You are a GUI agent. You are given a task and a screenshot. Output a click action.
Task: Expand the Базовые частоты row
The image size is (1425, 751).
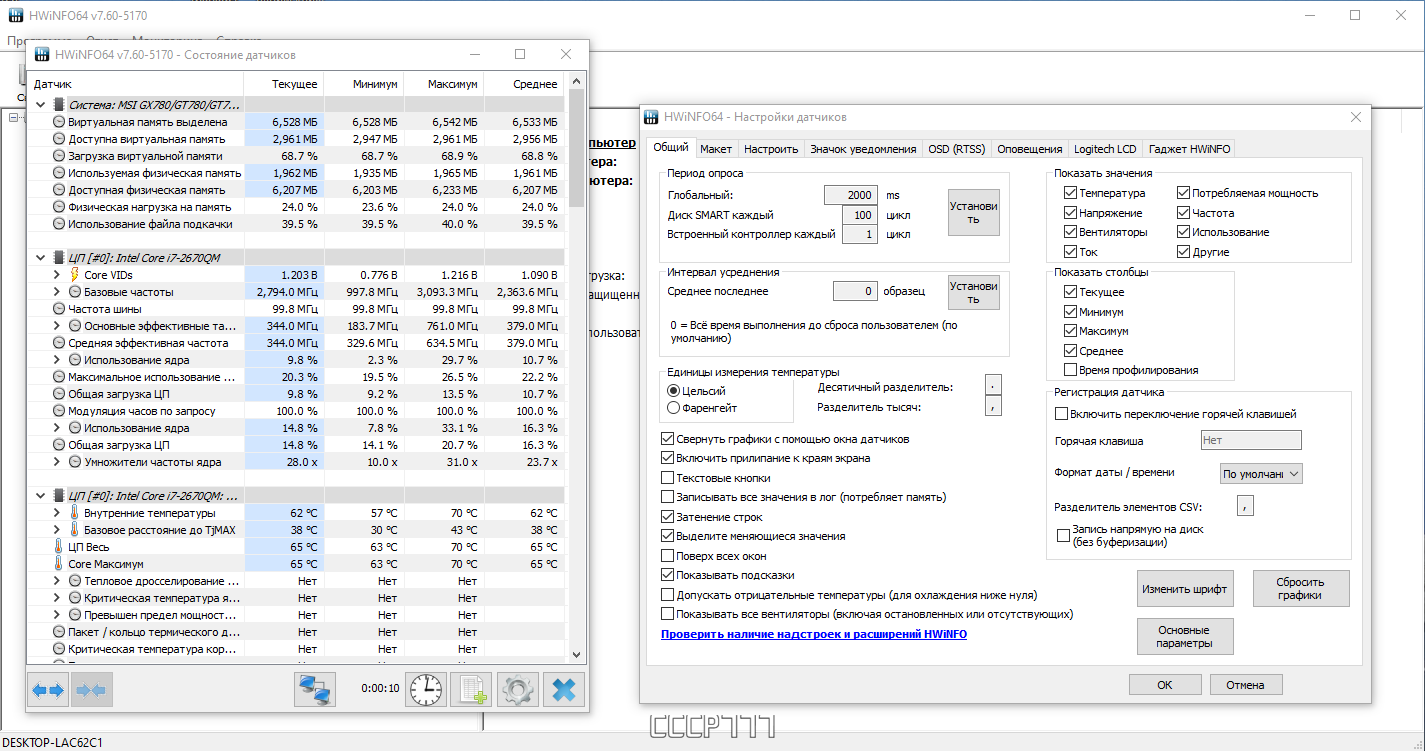point(57,291)
